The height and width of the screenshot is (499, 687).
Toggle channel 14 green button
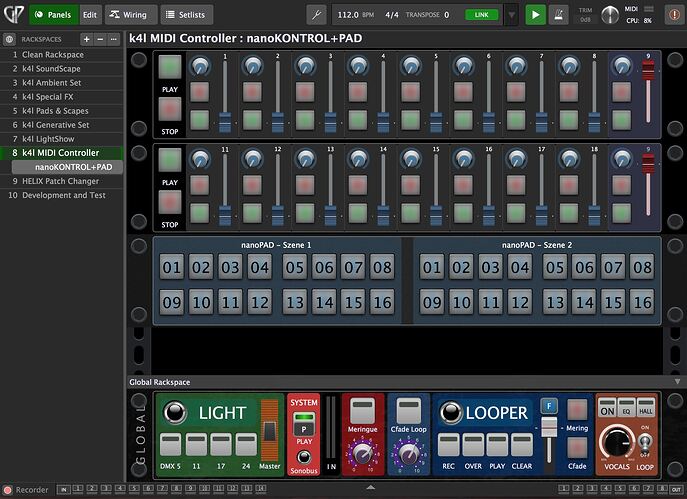coord(358,212)
